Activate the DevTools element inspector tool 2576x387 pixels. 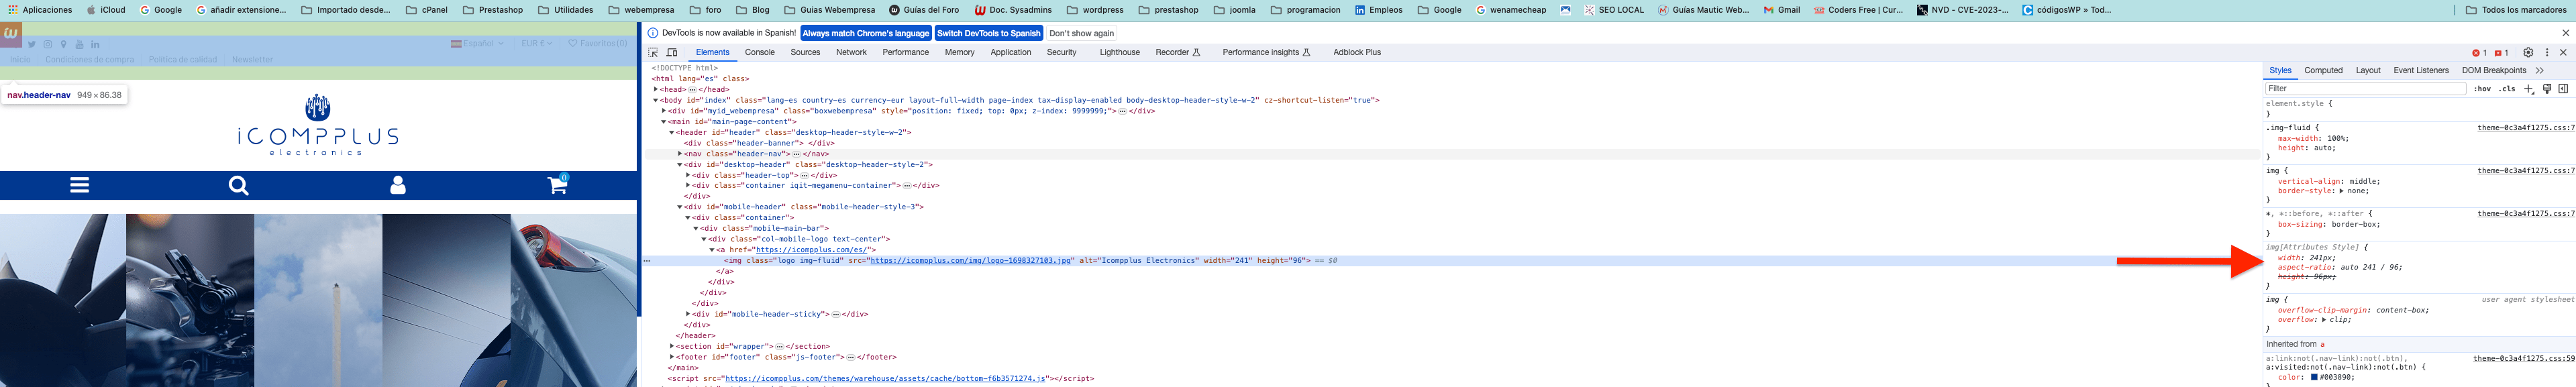(x=653, y=53)
